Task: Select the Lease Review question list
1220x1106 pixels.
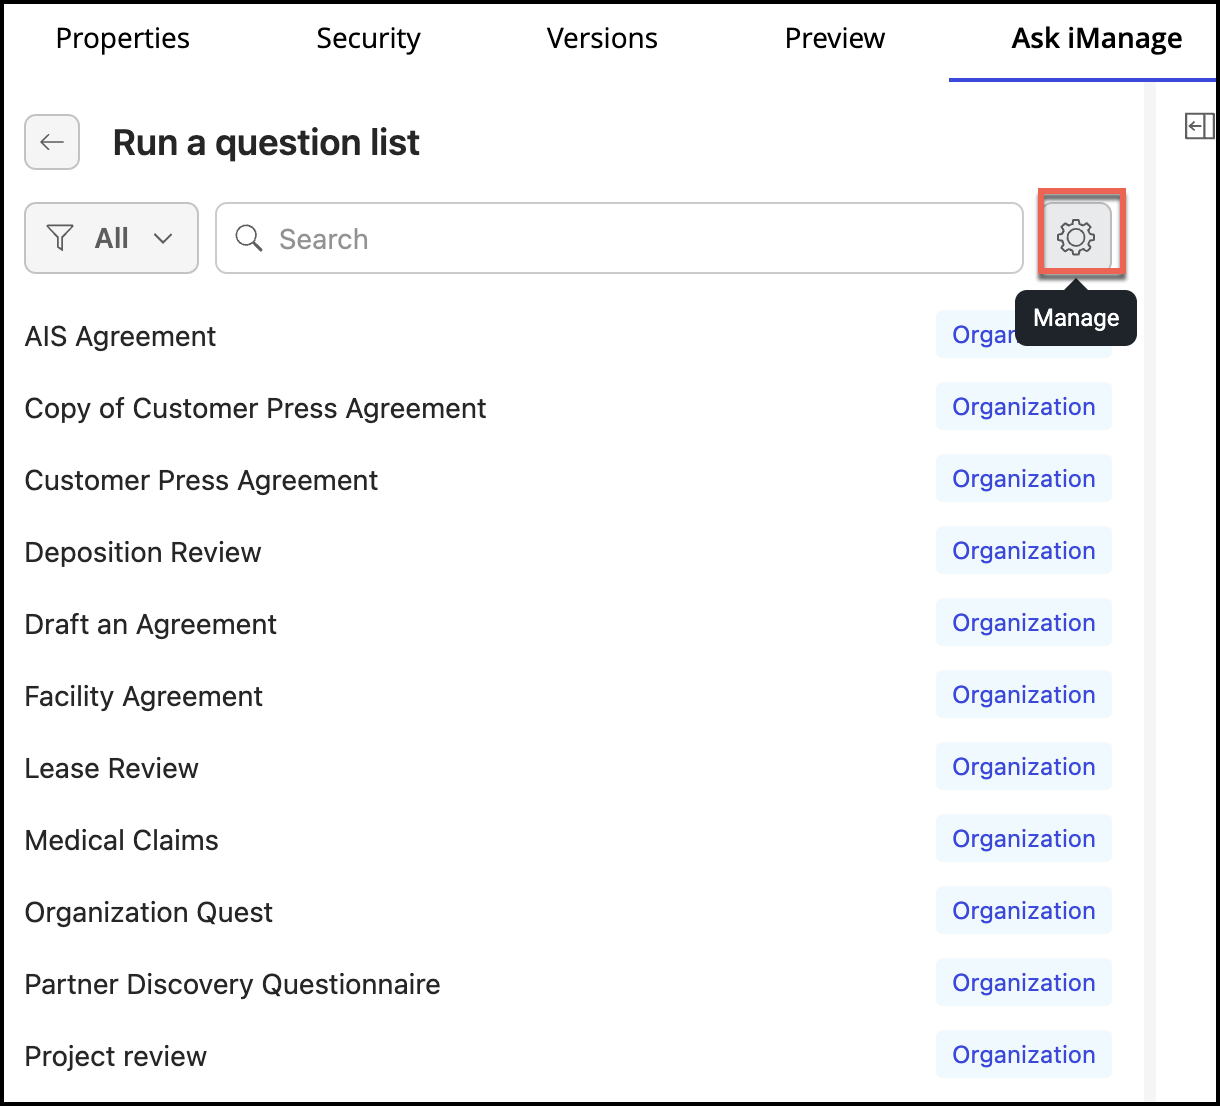Action: (111, 769)
